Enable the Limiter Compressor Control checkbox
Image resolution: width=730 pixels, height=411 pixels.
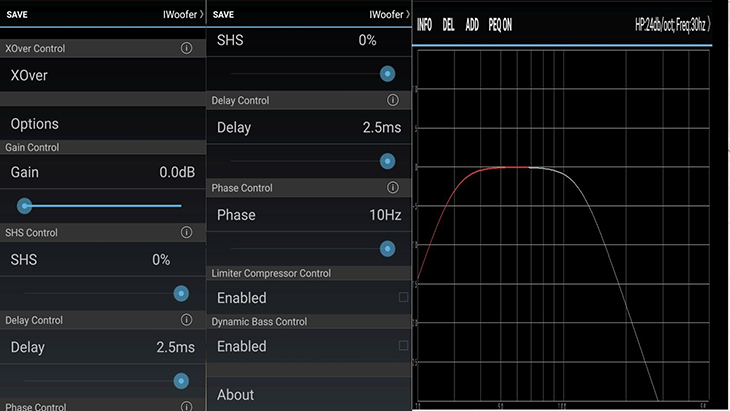click(x=403, y=297)
